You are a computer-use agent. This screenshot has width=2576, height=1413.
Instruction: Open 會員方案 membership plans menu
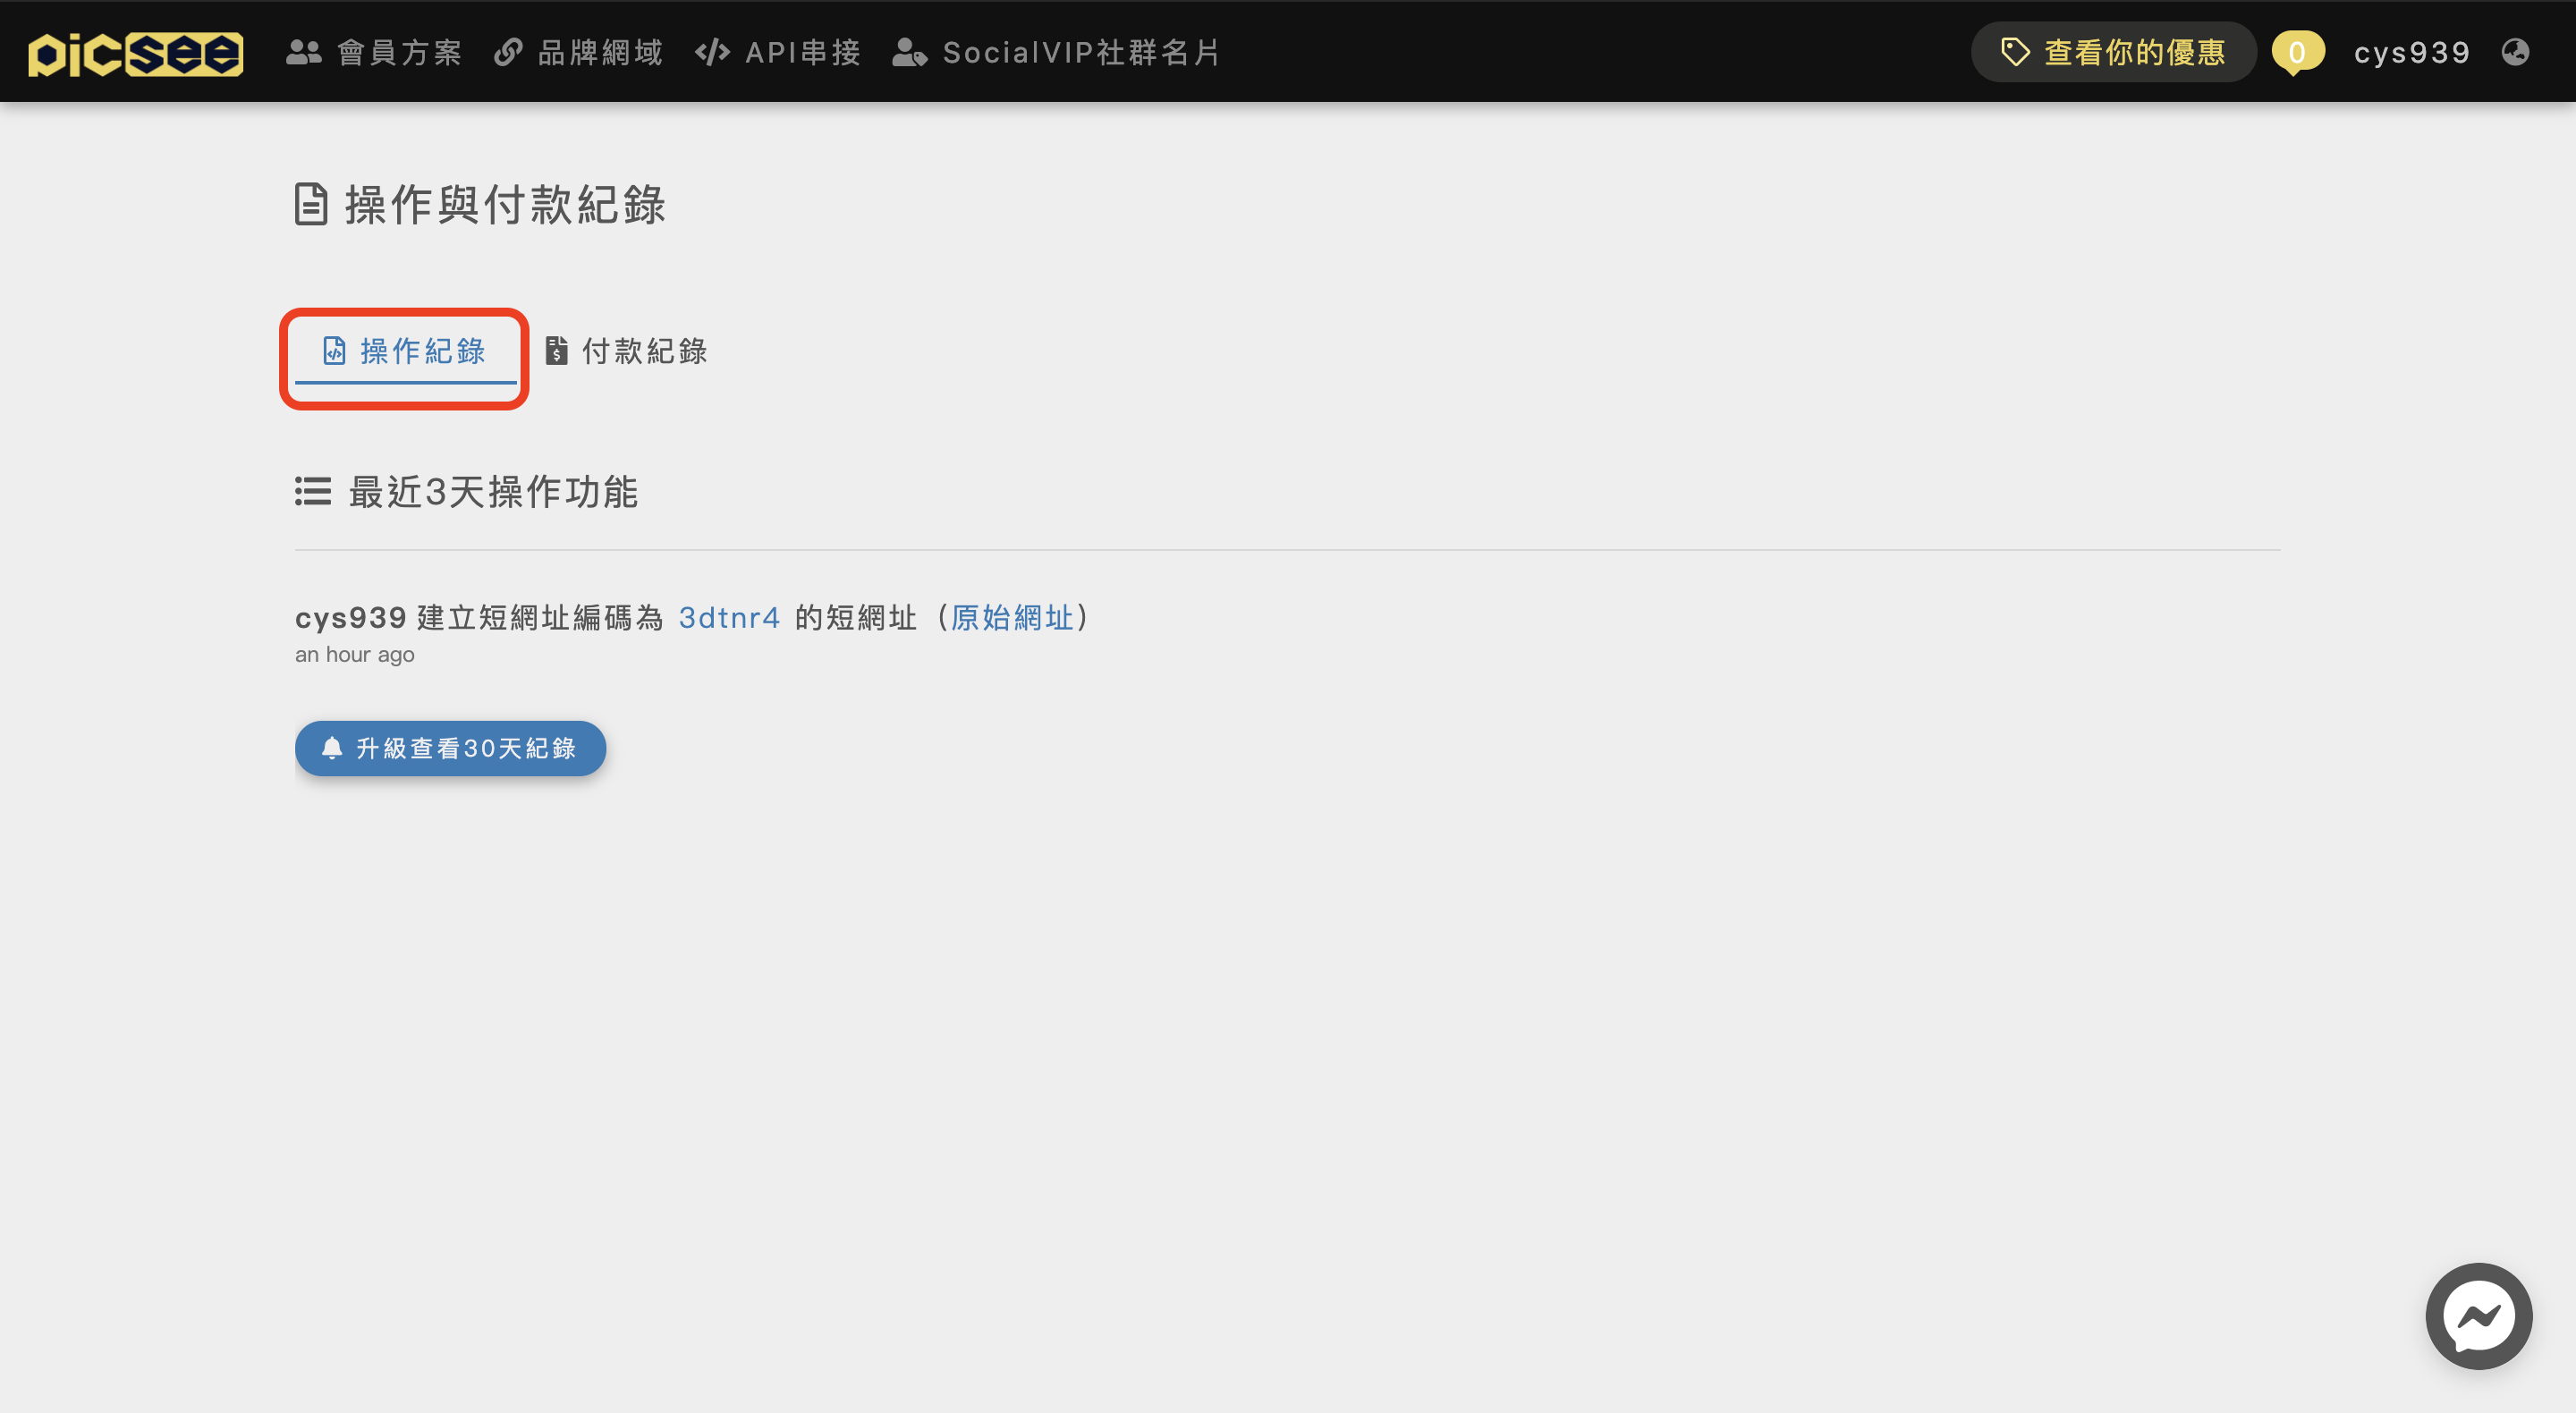pyautogui.click(x=374, y=52)
